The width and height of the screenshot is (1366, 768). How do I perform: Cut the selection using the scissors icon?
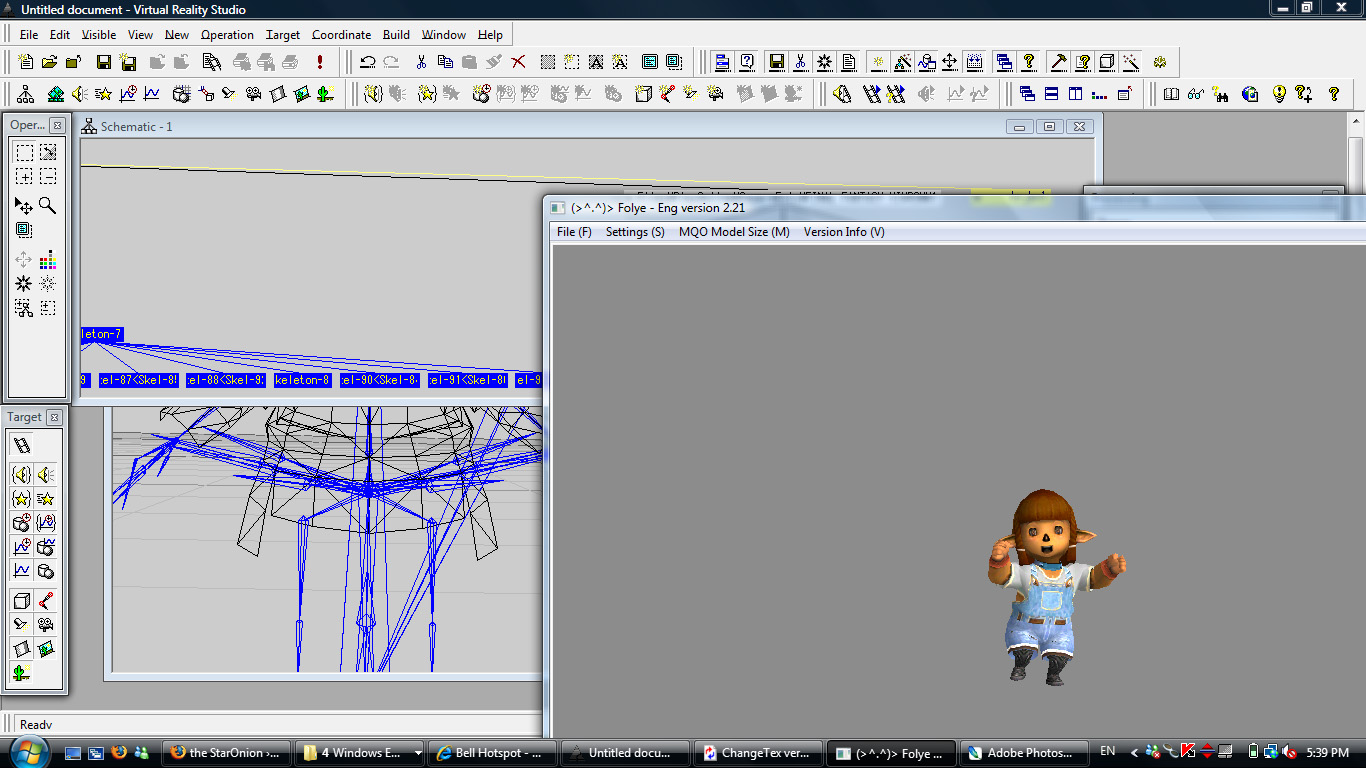[x=421, y=62]
